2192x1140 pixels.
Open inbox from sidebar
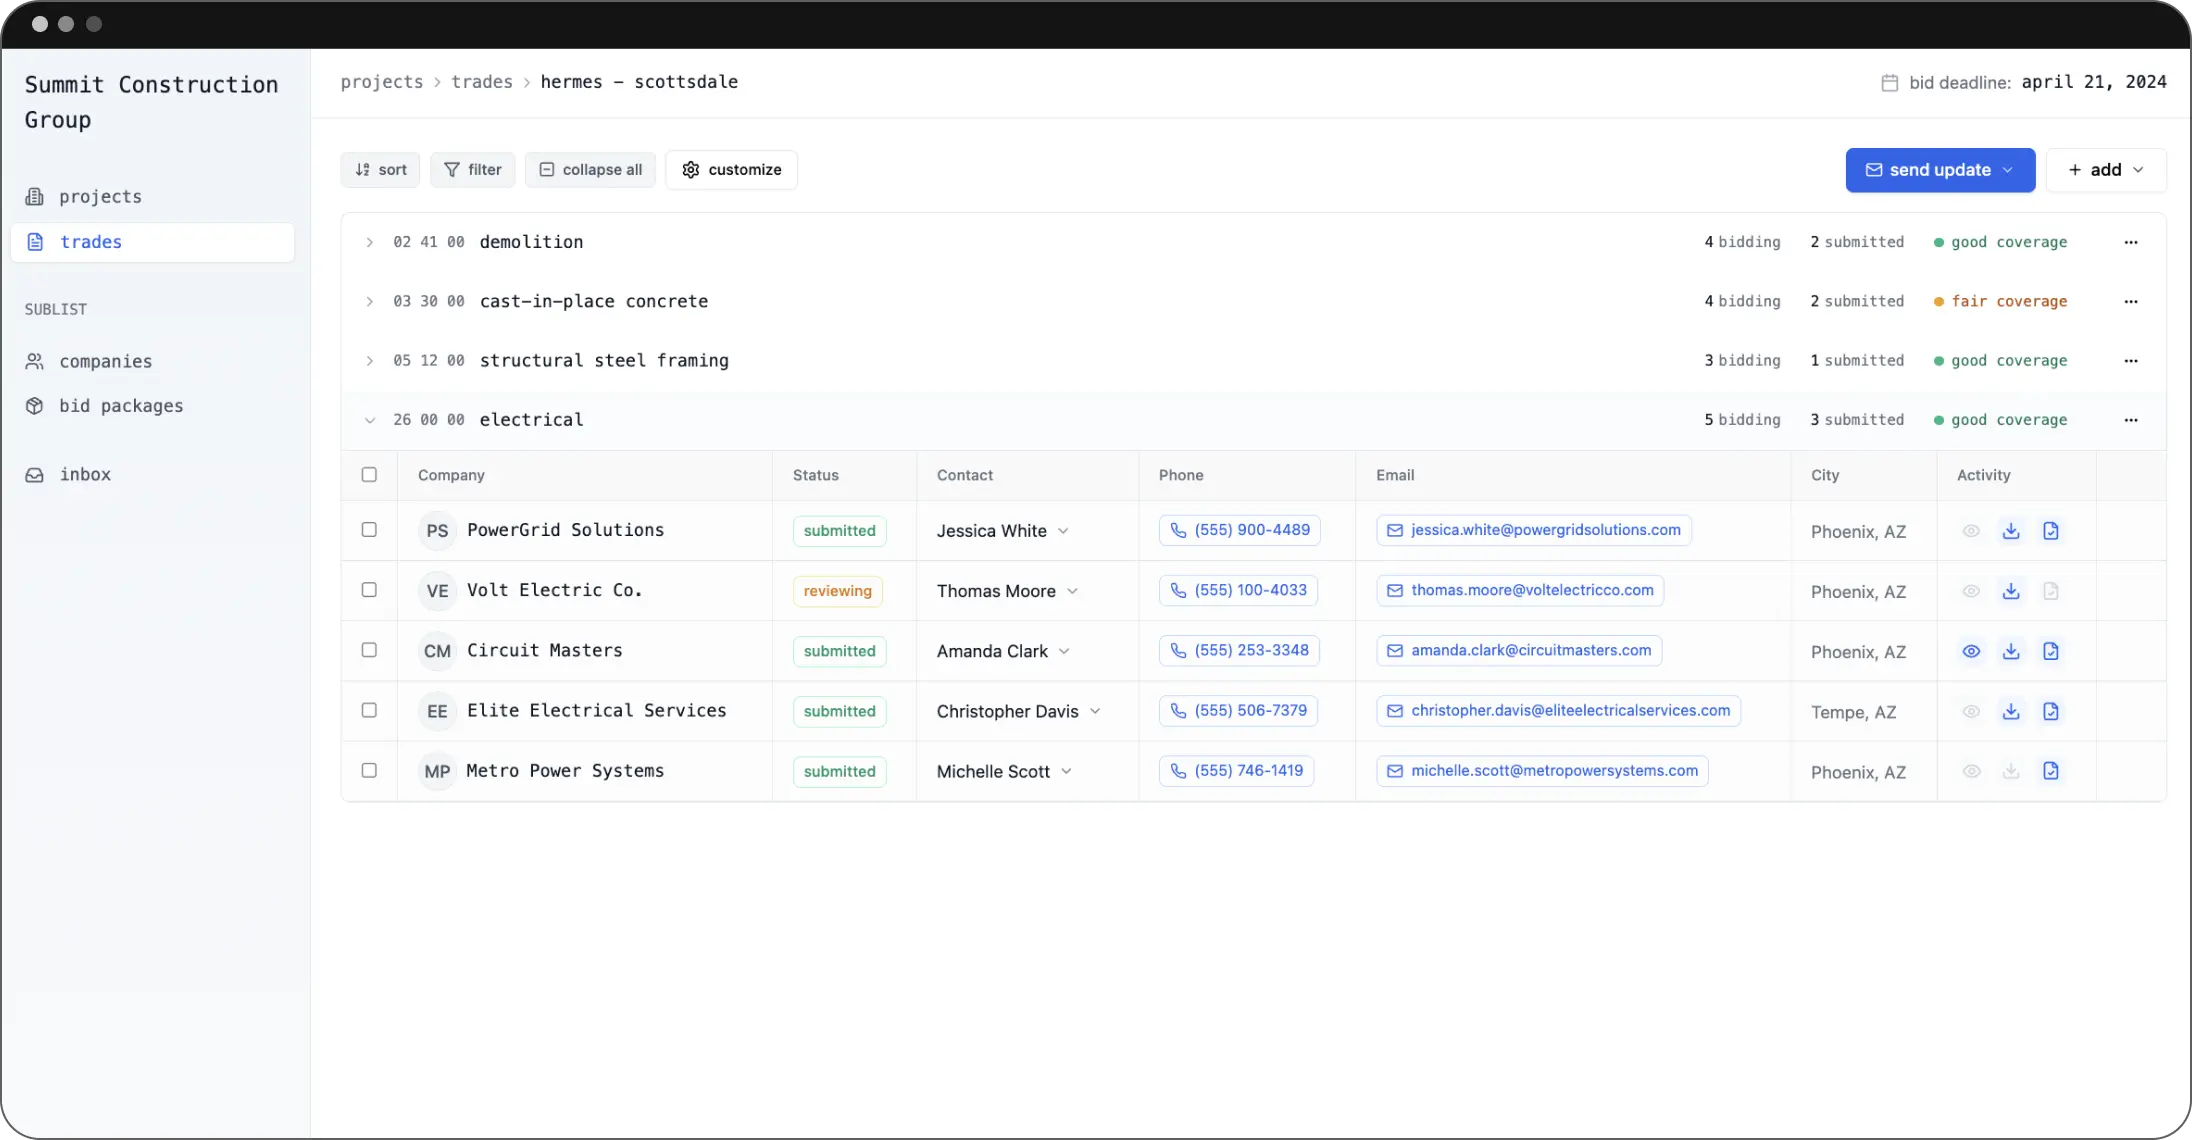(x=85, y=475)
